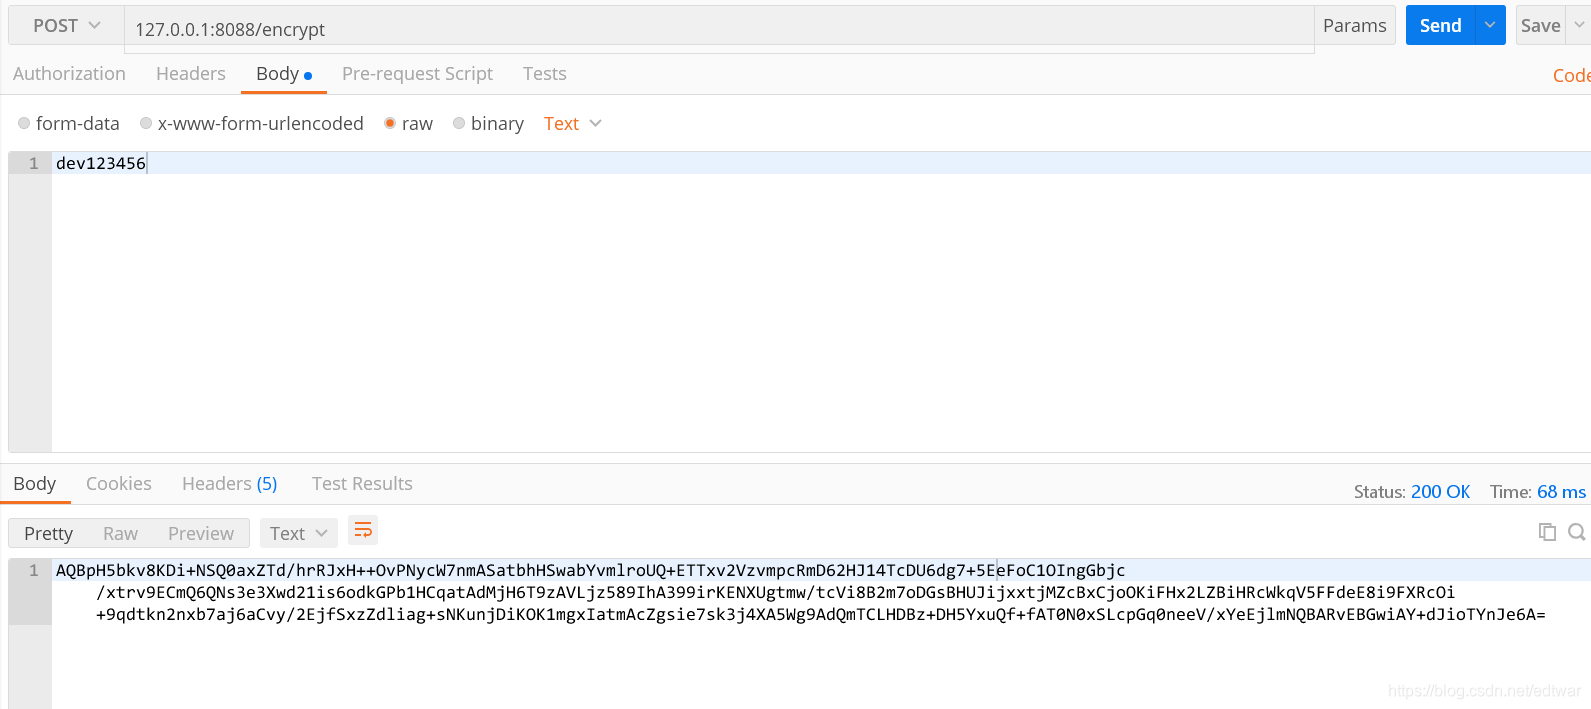
Task: Choose the Preview response view
Action: 200,533
